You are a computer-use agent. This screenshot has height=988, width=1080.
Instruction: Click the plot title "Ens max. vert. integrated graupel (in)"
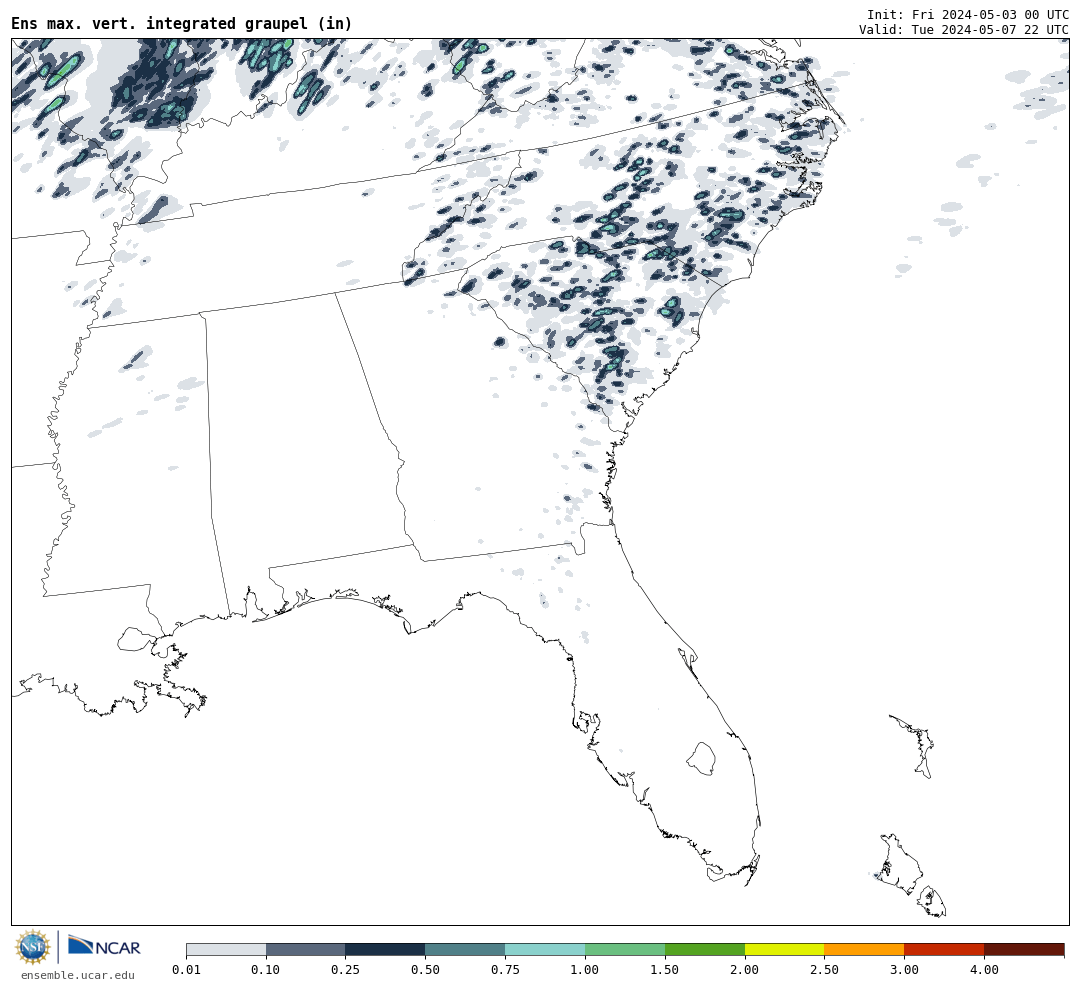tap(181, 23)
